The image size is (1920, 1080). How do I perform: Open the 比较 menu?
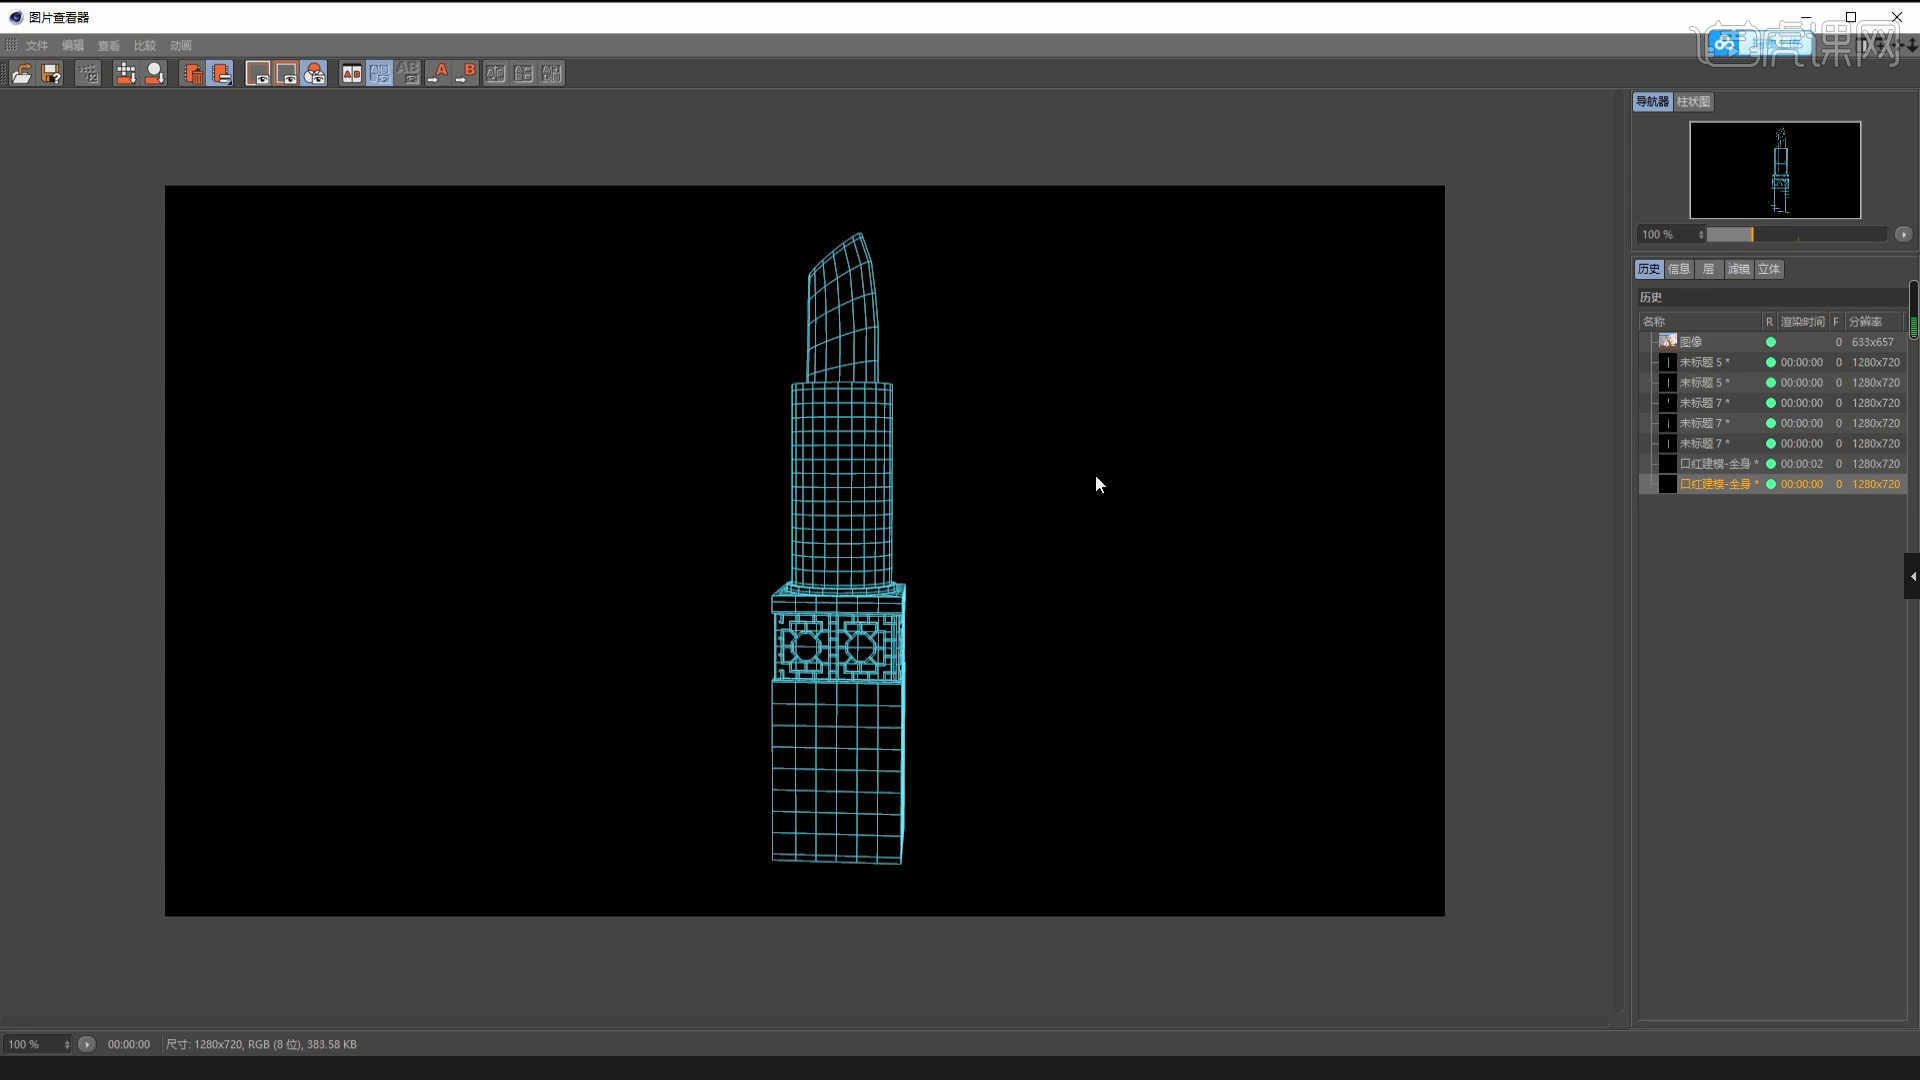pos(145,46)
